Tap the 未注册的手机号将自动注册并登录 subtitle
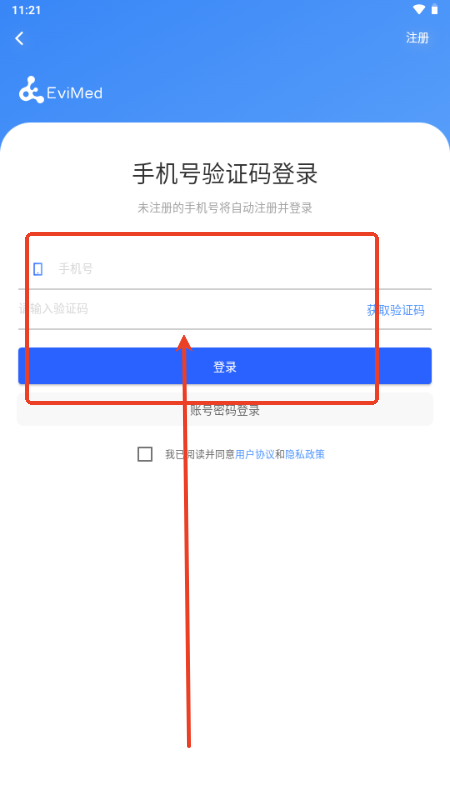This screenshot has height=800, width=450. coord(225,208)
